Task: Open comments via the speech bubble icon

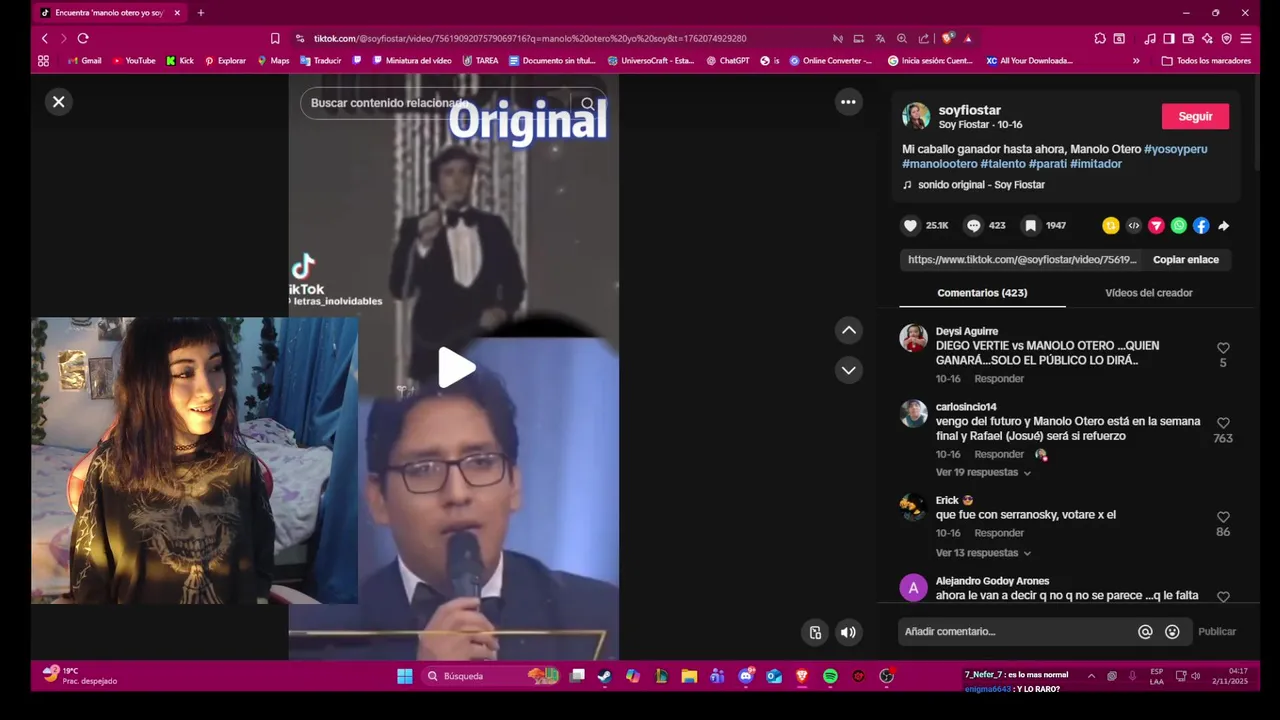Action: 973,226
